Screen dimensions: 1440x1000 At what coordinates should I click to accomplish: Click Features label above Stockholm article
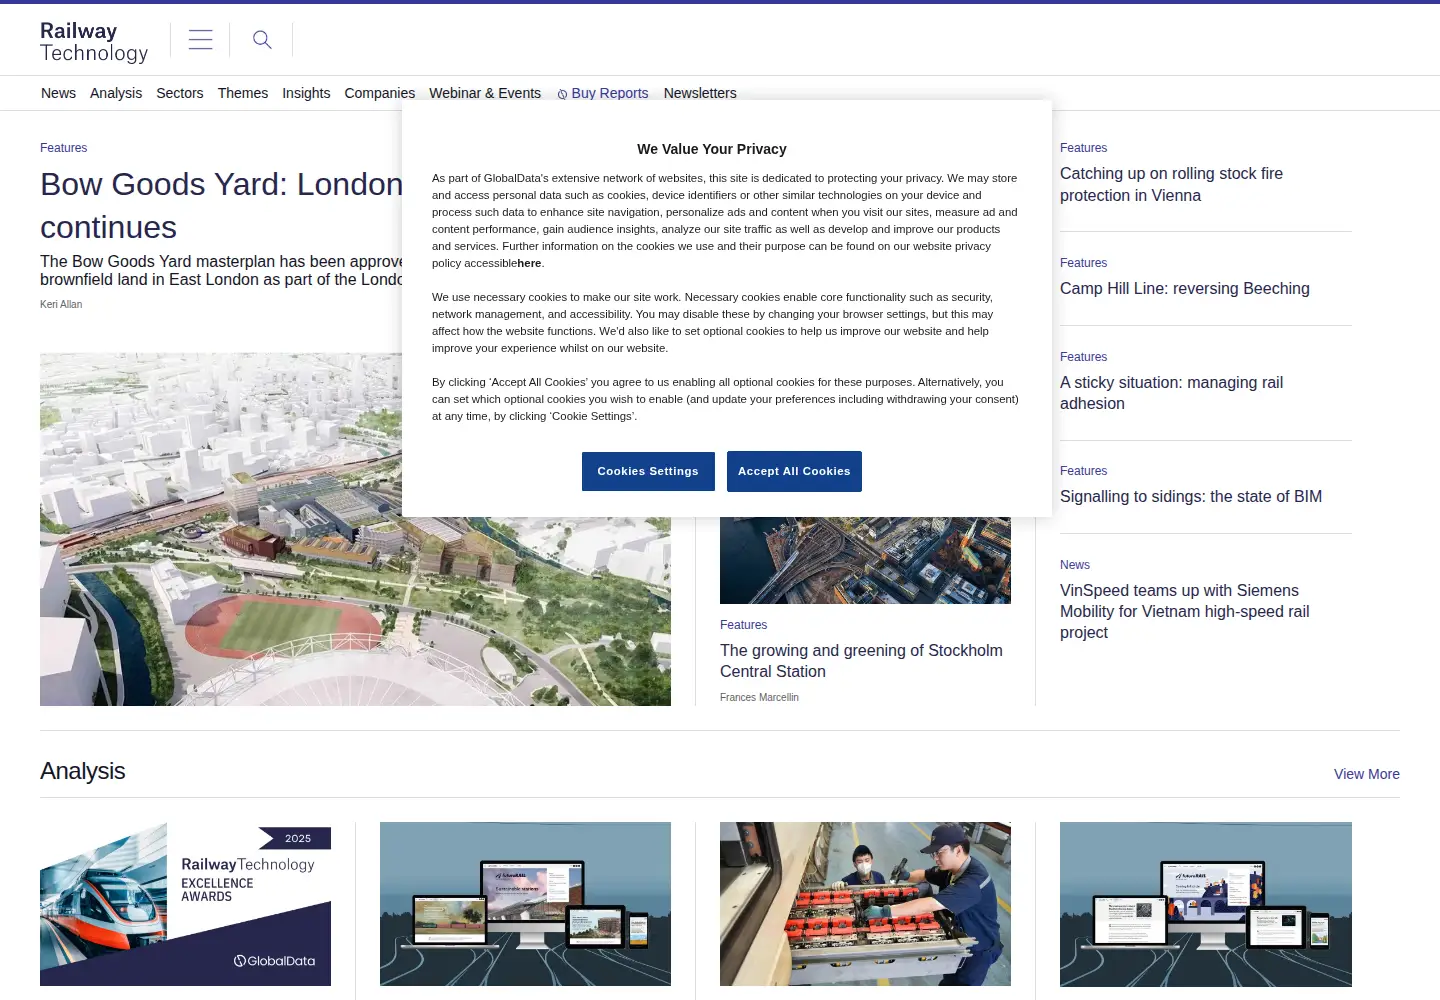click(x=744, y=625)
